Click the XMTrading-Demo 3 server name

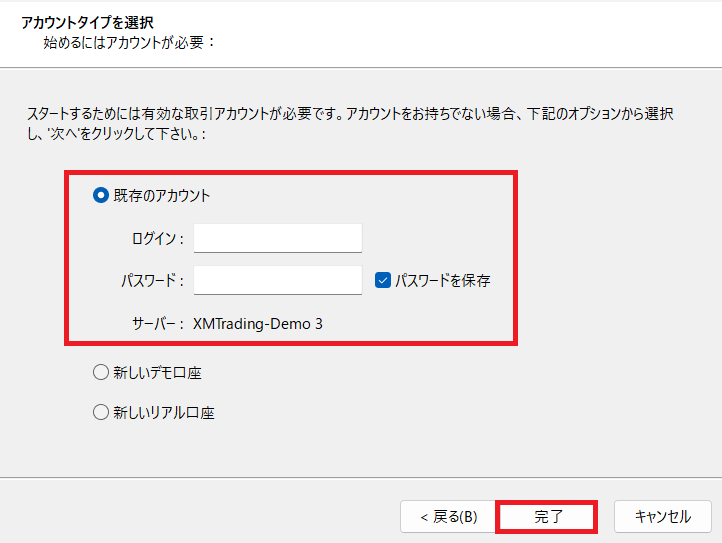point(258,323)
